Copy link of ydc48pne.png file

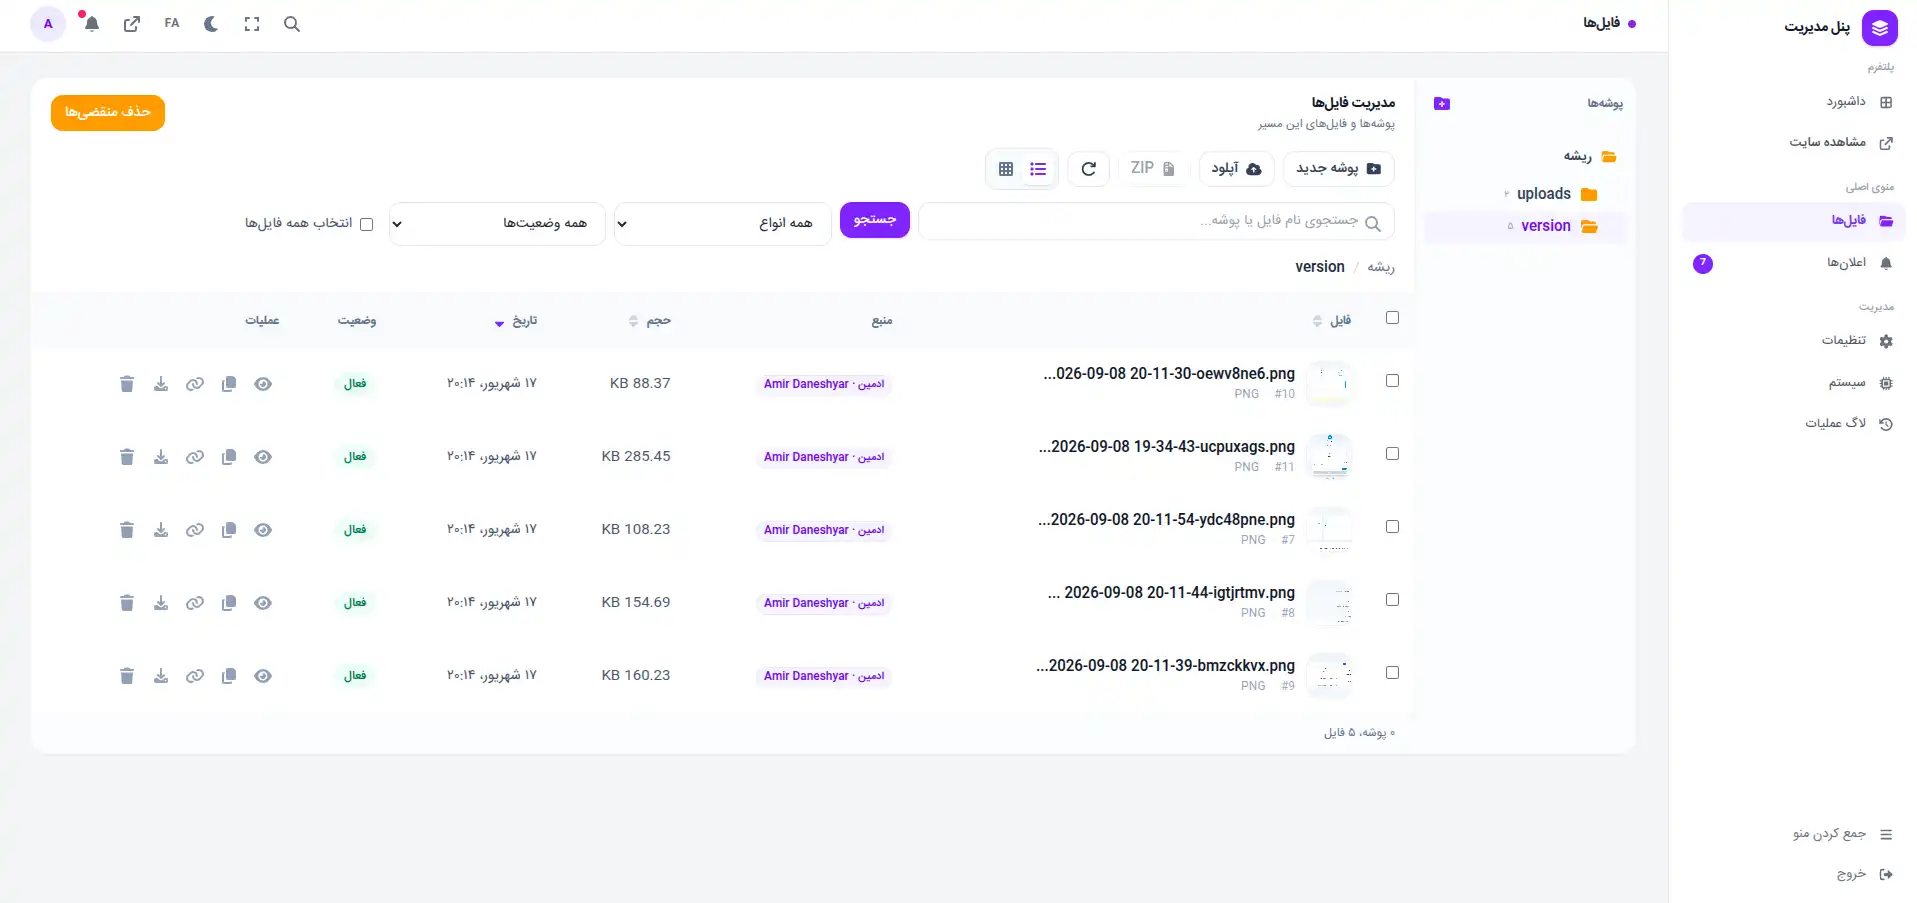pyautogui.click(x=195, y=530)
